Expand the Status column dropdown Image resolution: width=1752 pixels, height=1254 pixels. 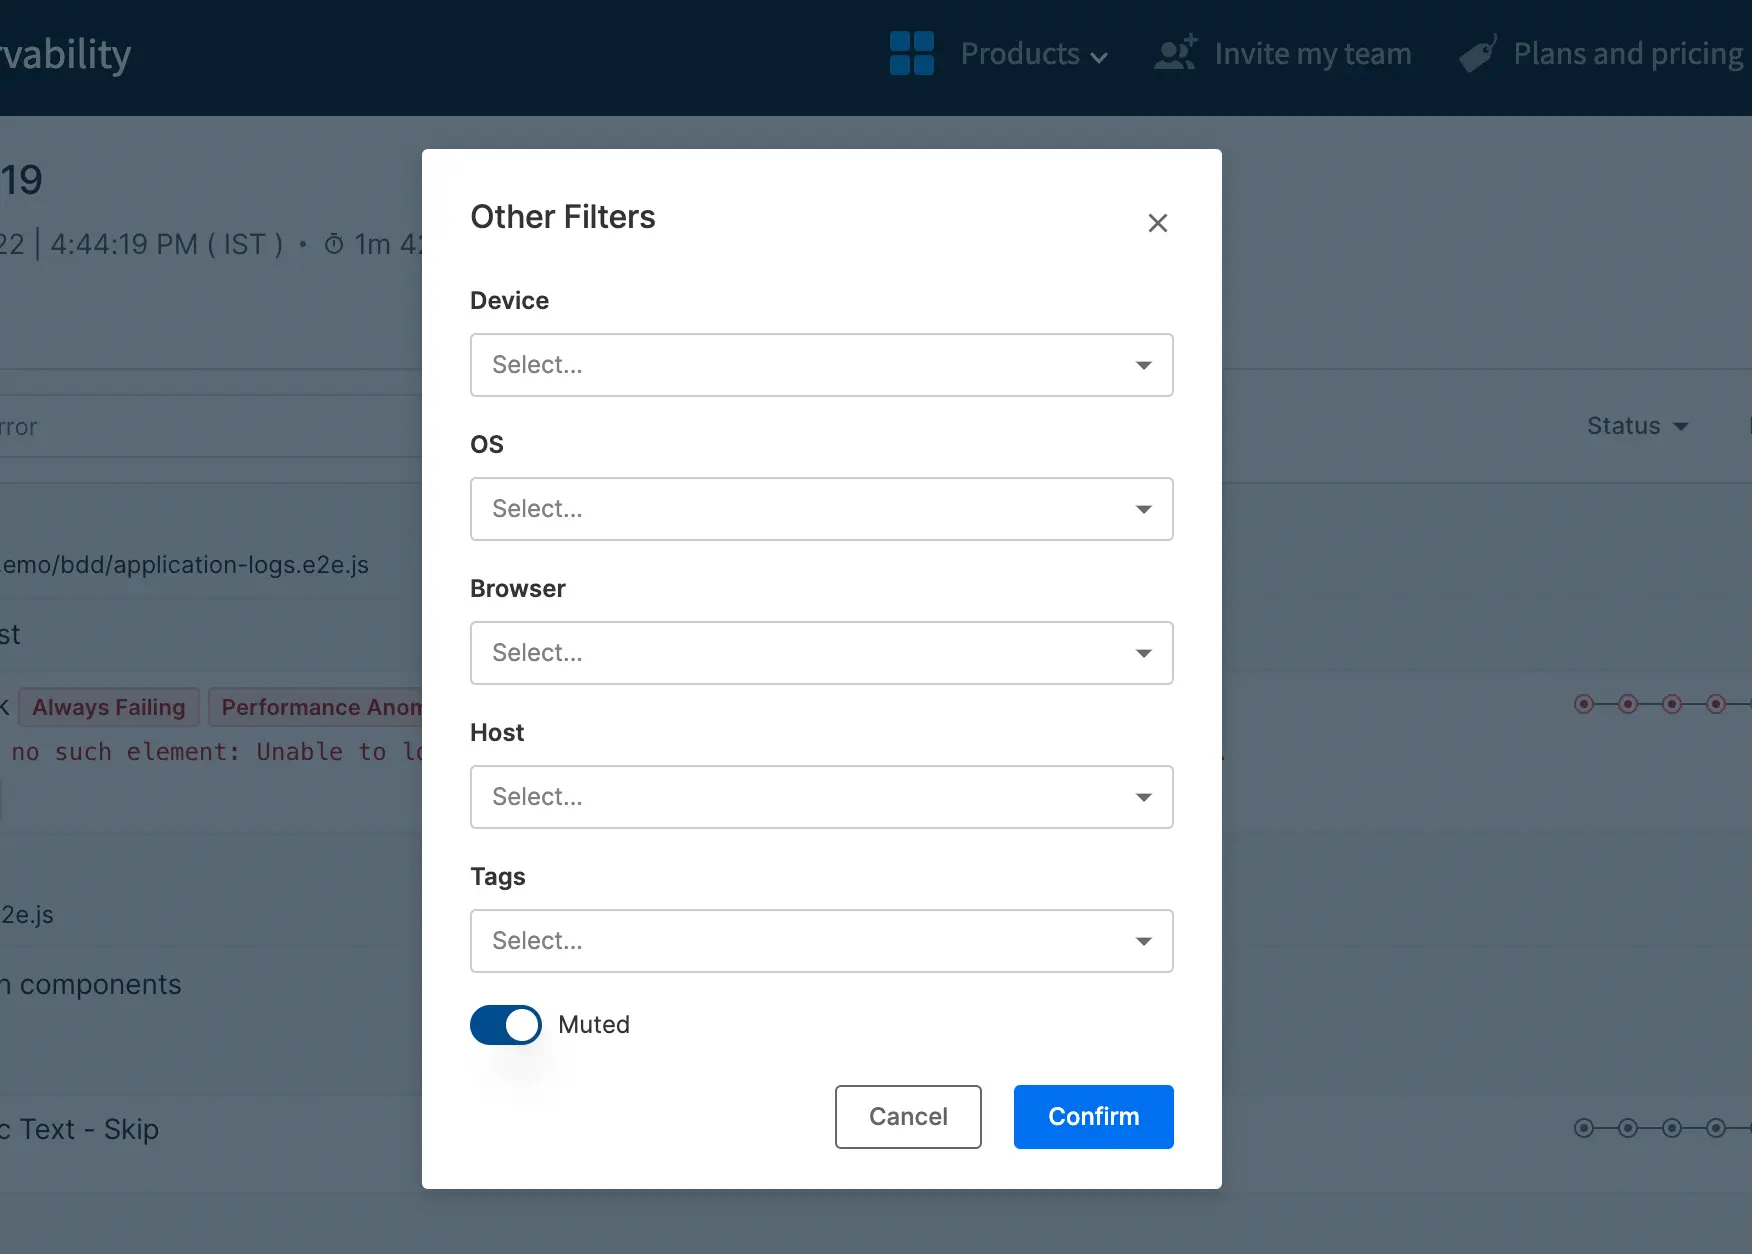tap(1637, 426)
